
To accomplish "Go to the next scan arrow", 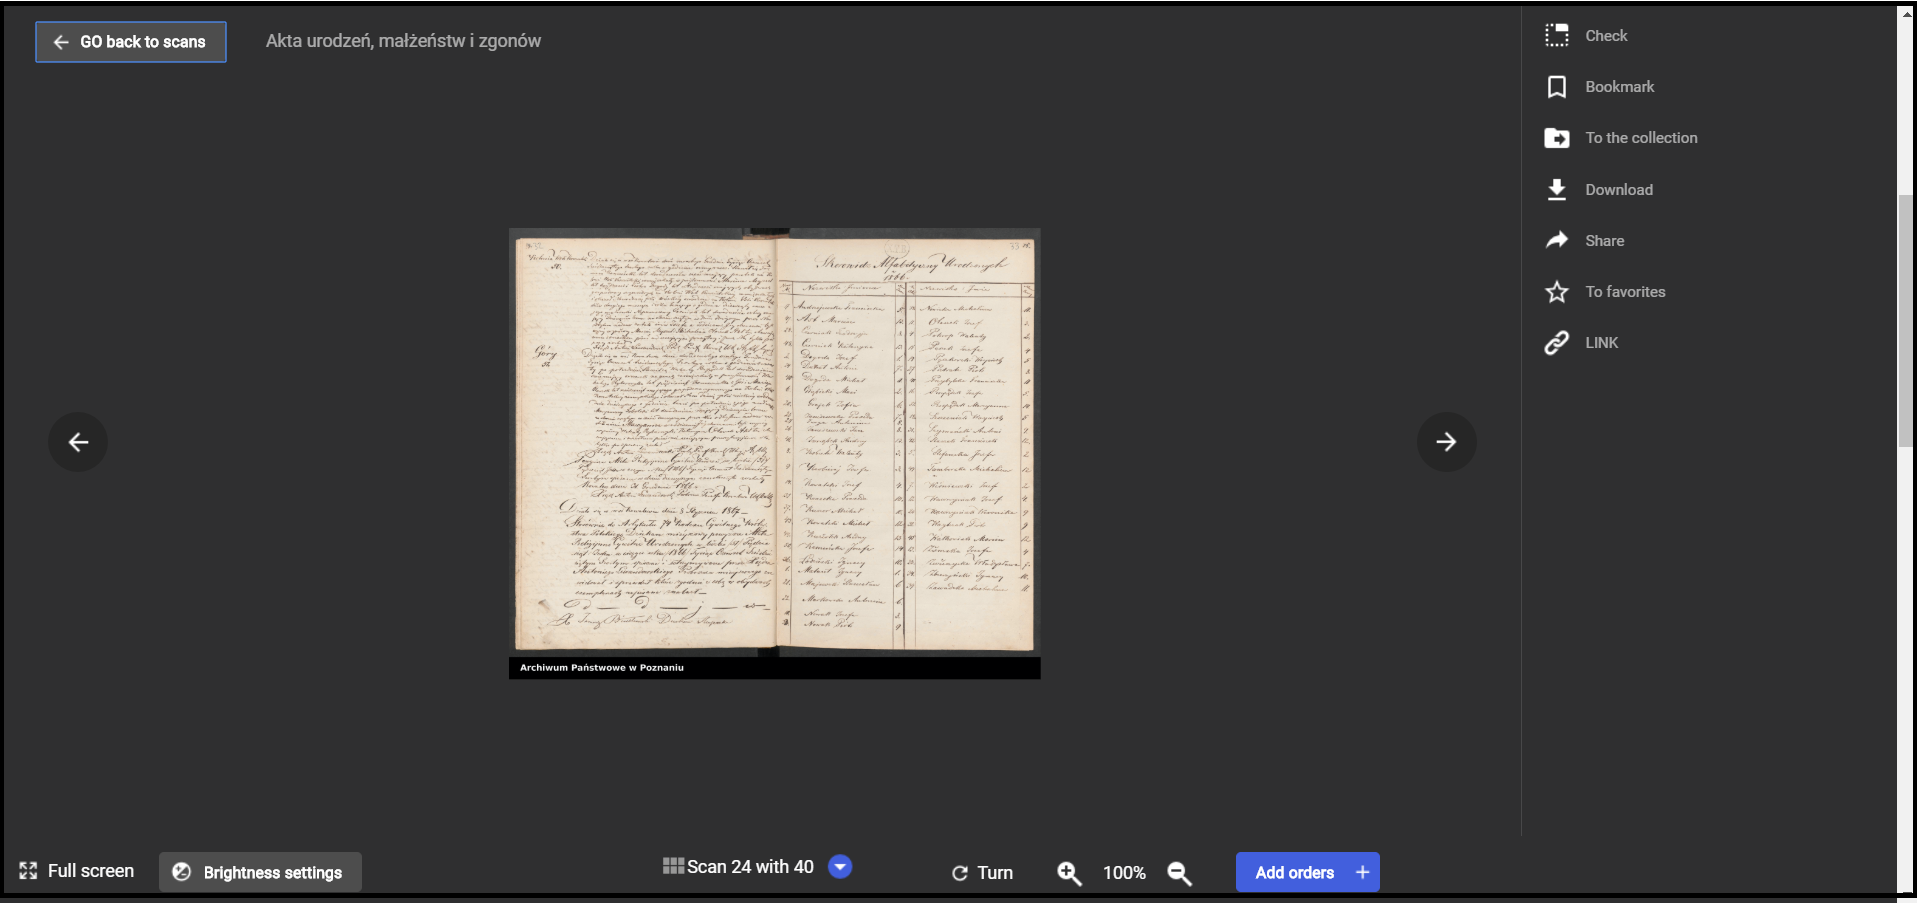I will 1446,442.
